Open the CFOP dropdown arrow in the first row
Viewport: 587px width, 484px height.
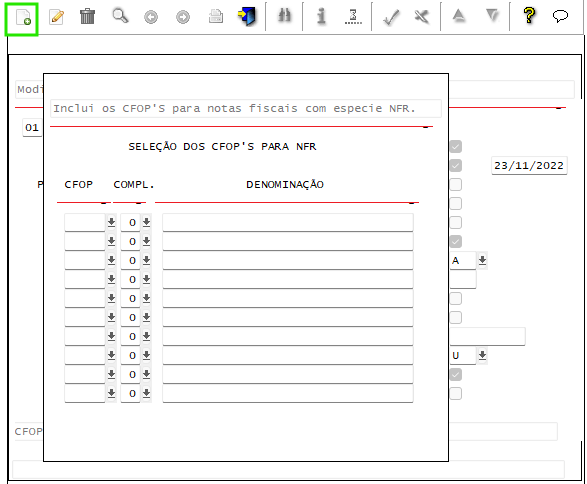[111, 222]
